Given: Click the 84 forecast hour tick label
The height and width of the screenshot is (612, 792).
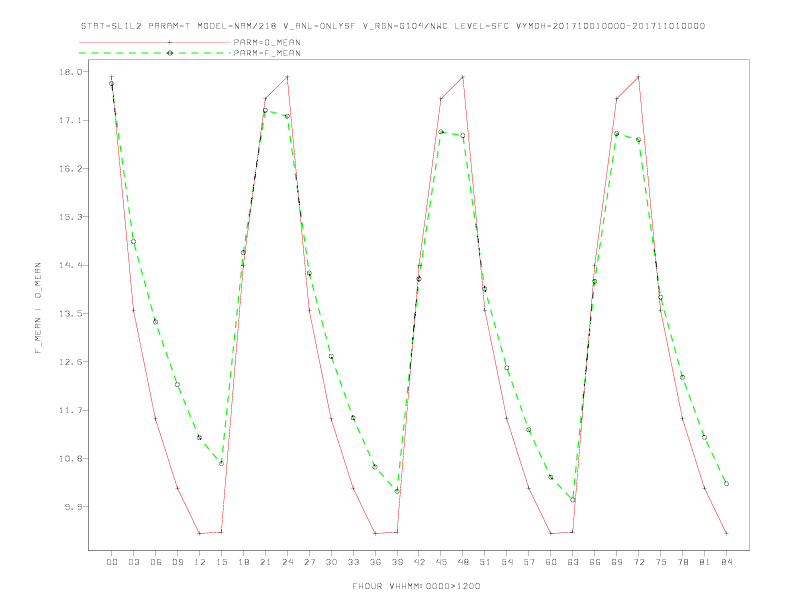Looking at the screenshot, I should click(726, 562).
